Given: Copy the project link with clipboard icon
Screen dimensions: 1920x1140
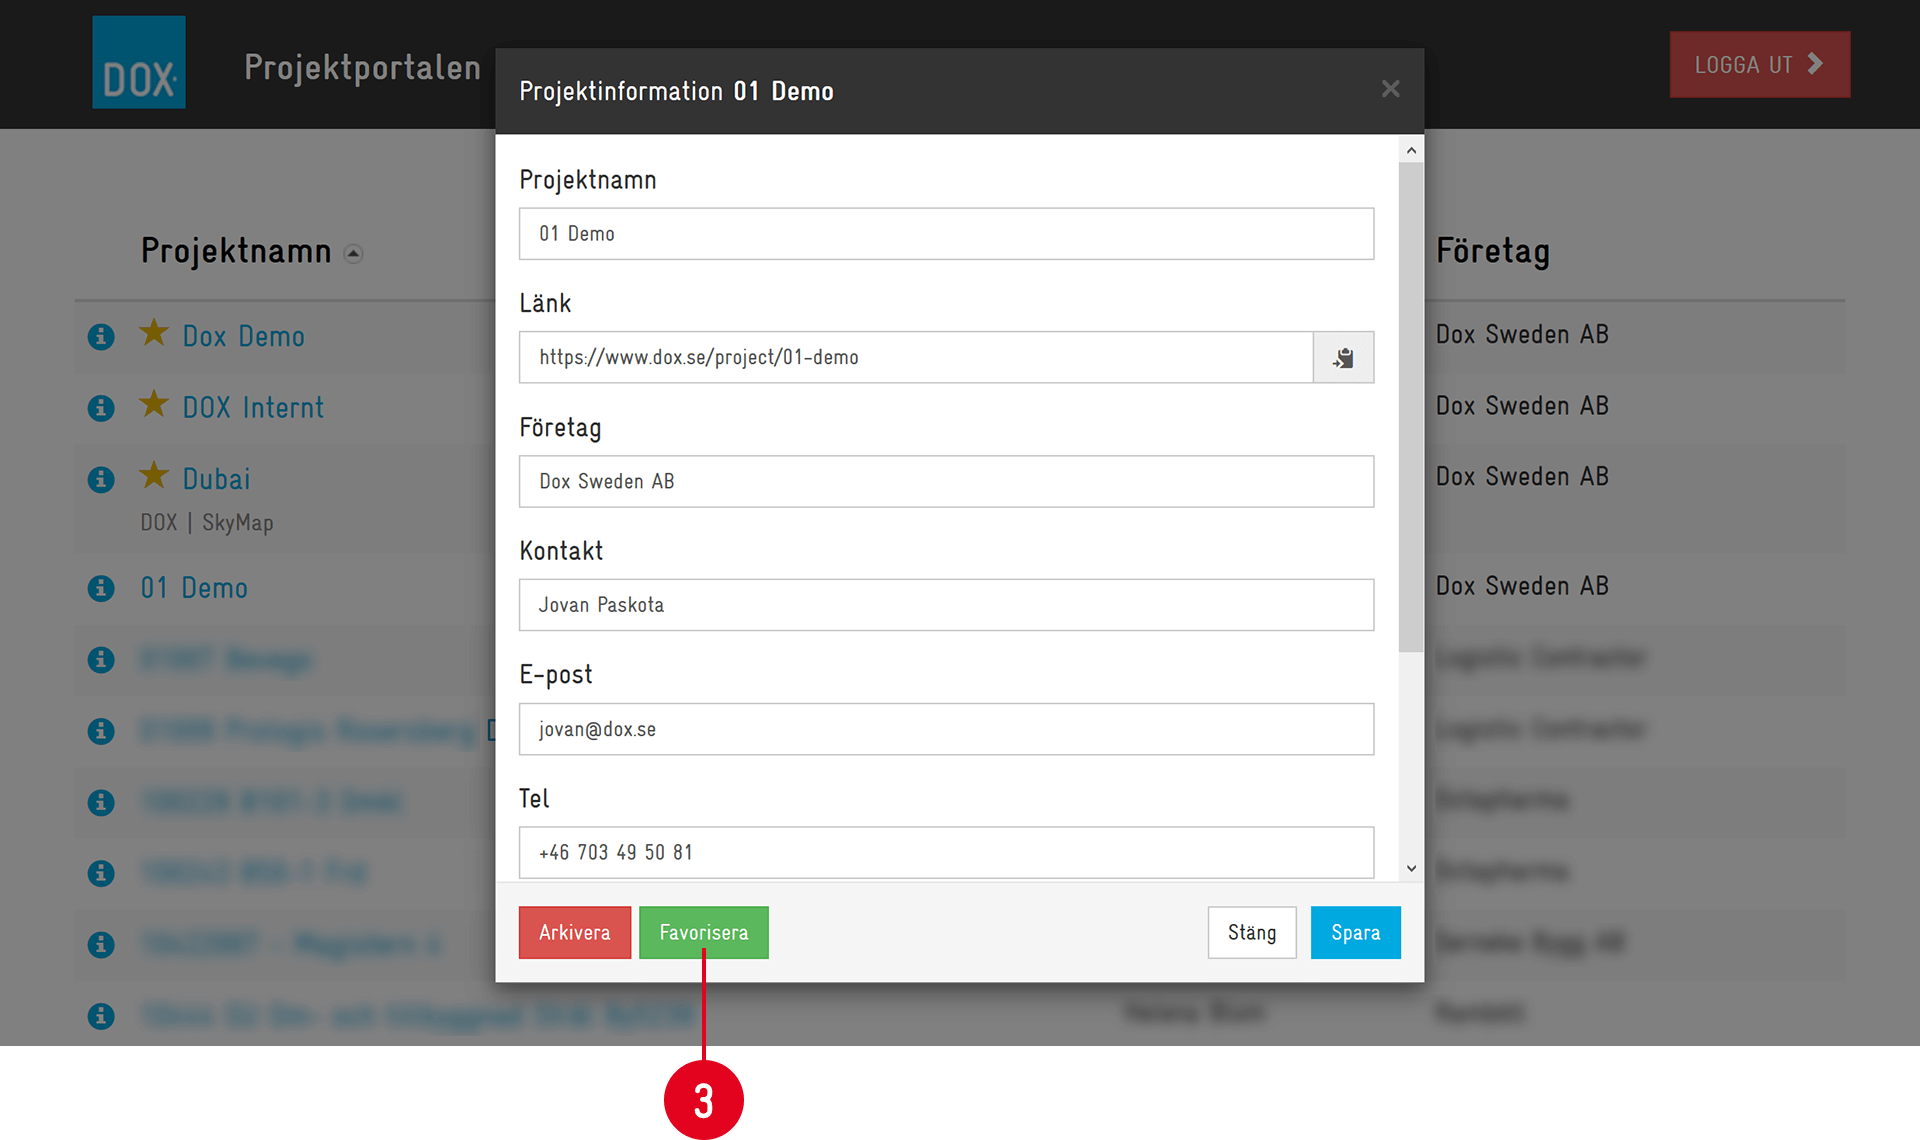Looking at the screenshot, I should (x=1343, y=357).
